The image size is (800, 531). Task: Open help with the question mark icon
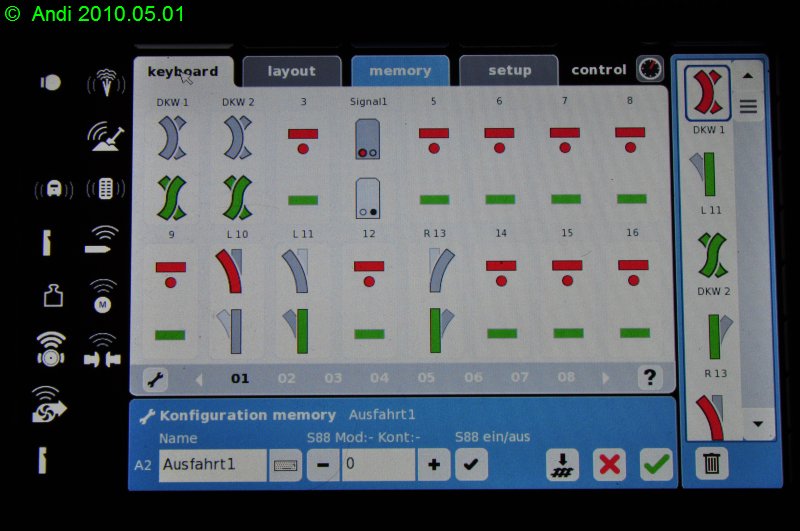(x=650, y=378)
